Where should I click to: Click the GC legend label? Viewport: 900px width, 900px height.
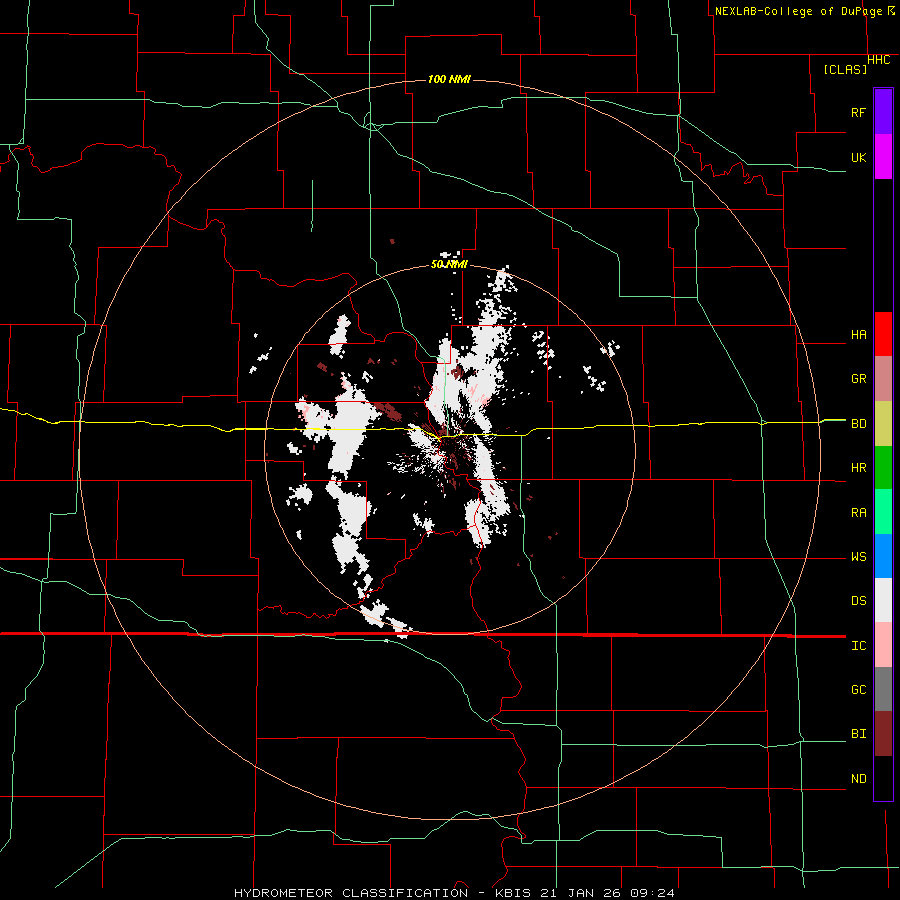858,690
